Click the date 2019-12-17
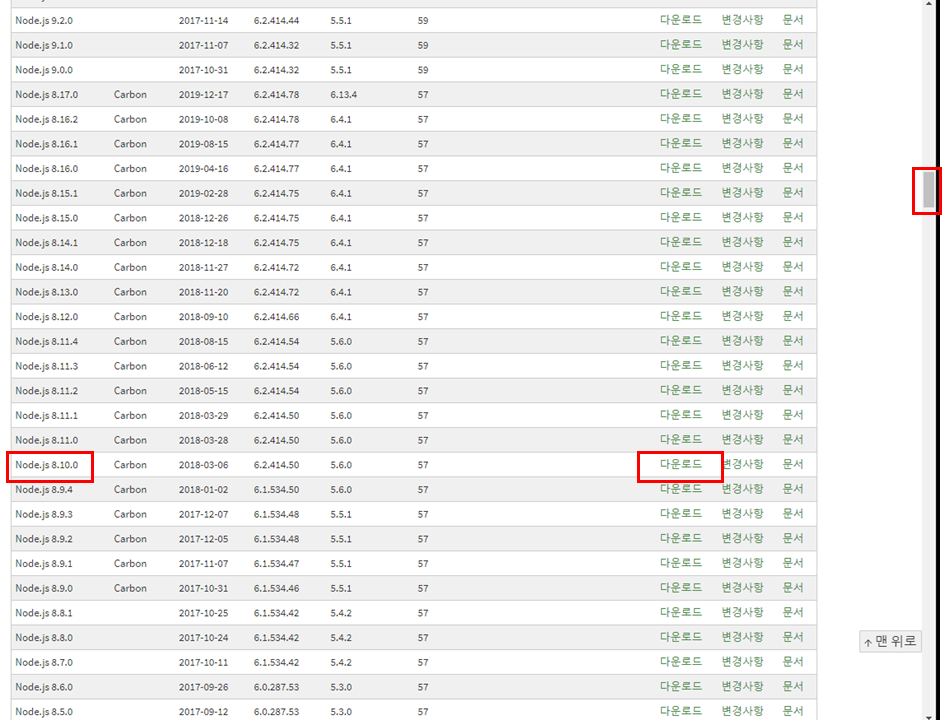The width and height of the screenshot is (942, 720). click(x=204, y=95)
